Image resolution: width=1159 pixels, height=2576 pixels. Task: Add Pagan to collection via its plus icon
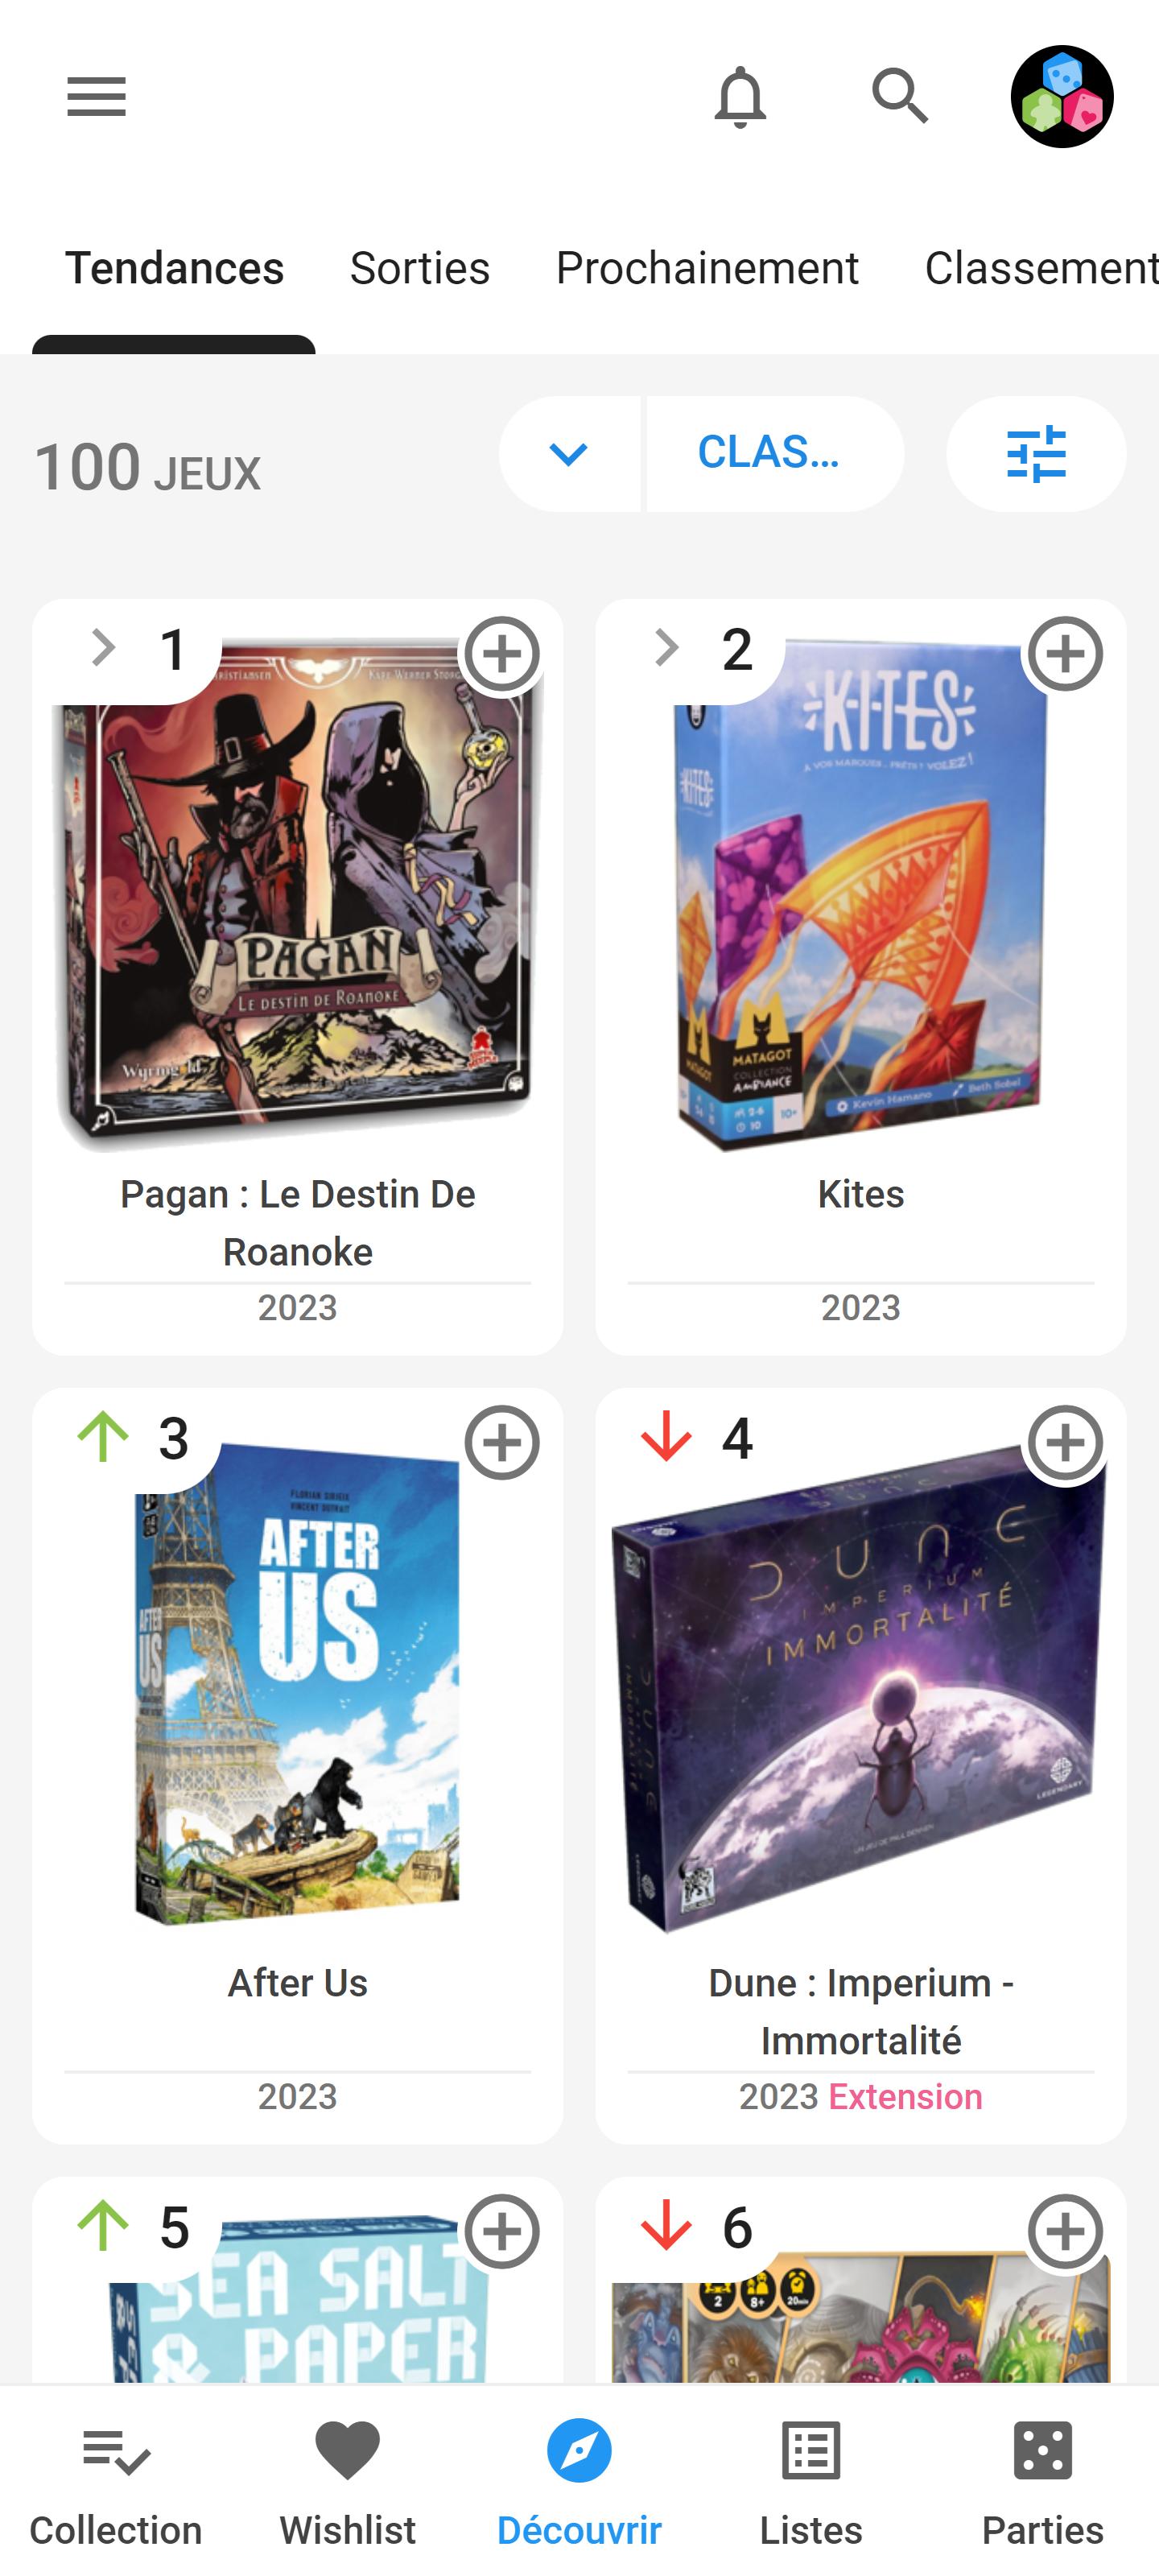502,654
